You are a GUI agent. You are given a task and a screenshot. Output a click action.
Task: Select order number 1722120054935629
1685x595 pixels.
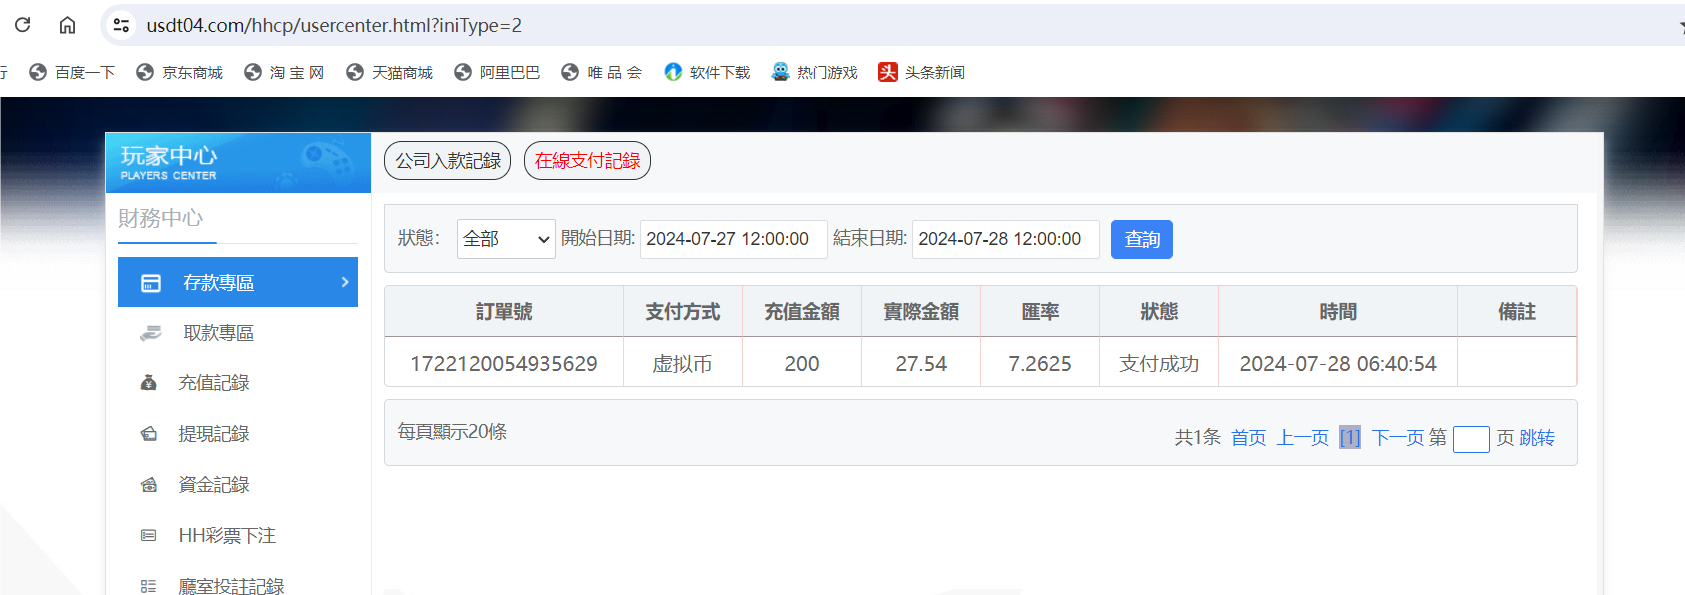click(504, 363)
